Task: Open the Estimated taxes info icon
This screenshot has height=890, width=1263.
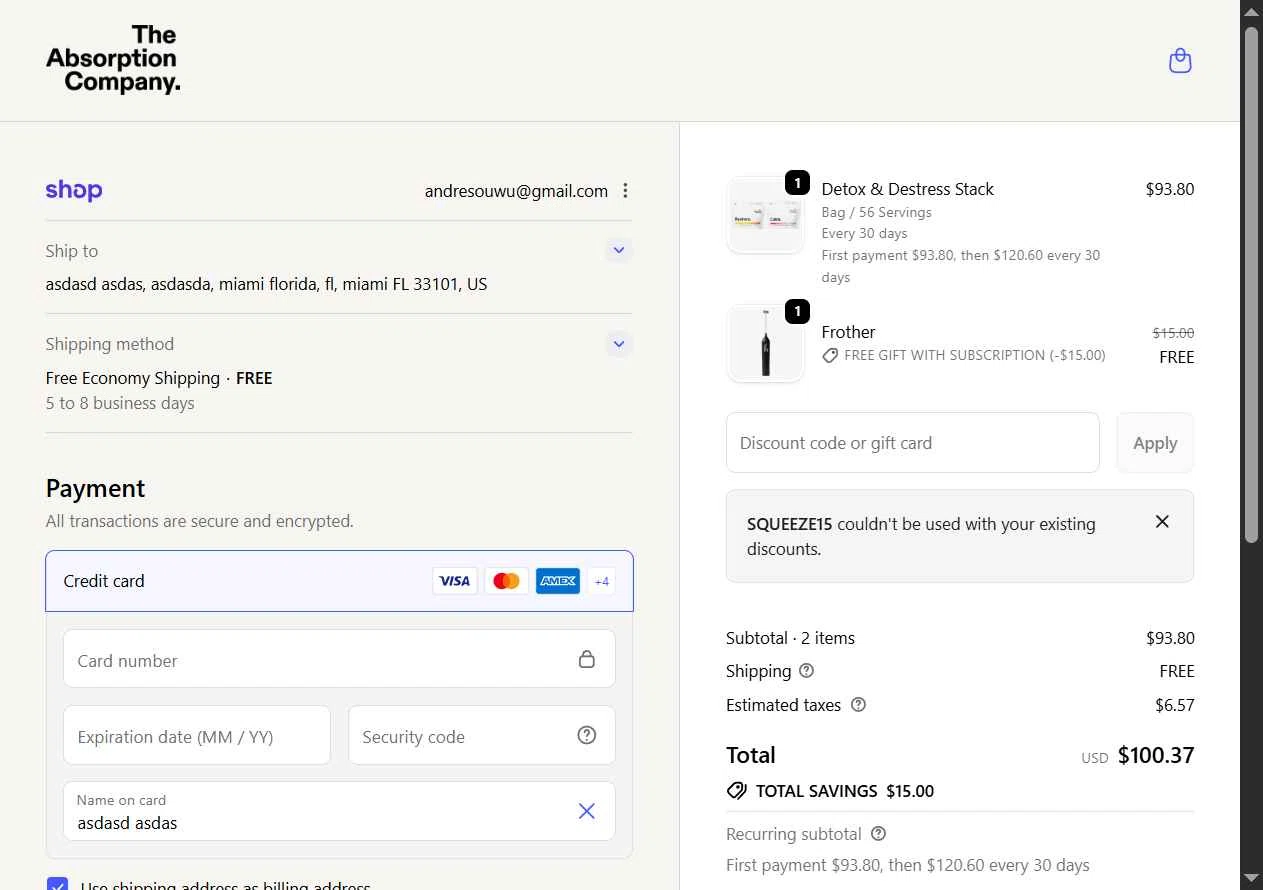Action: 858,705
